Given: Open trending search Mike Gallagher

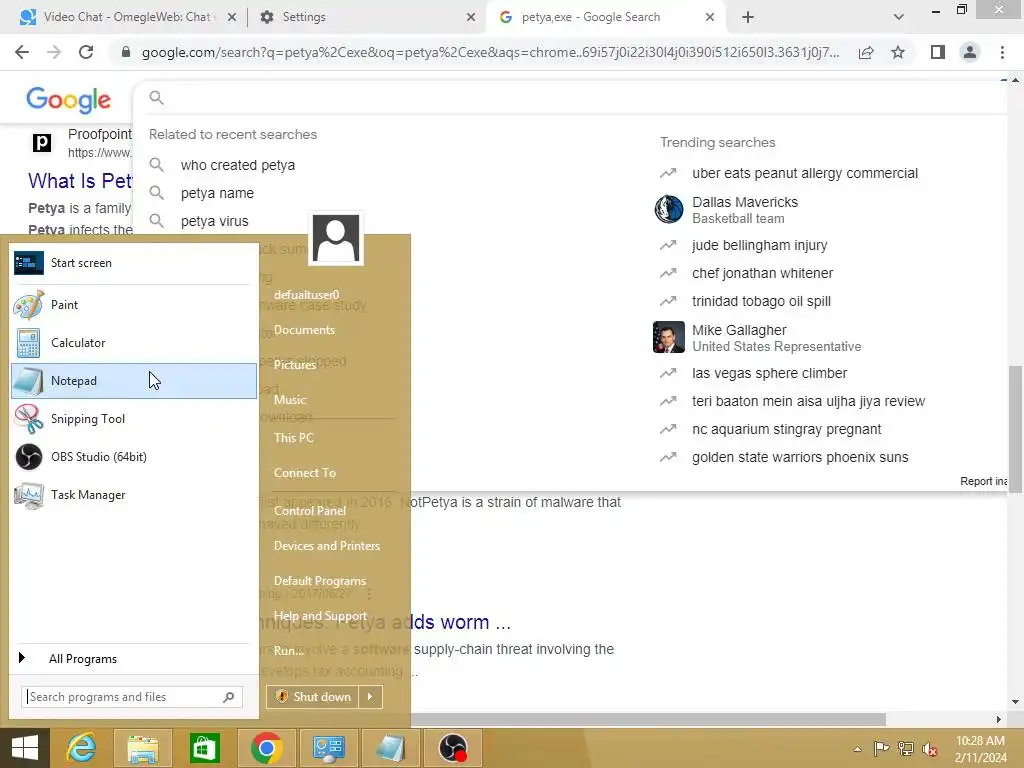Looking at the screenshot, I should [758, 338].
